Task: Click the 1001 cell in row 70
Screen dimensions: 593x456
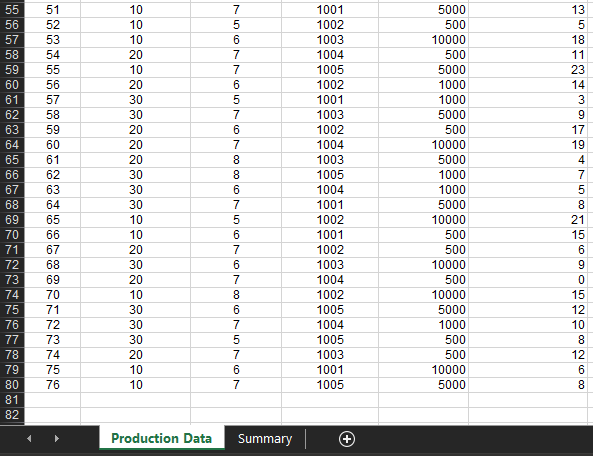Action: point(330,235)
